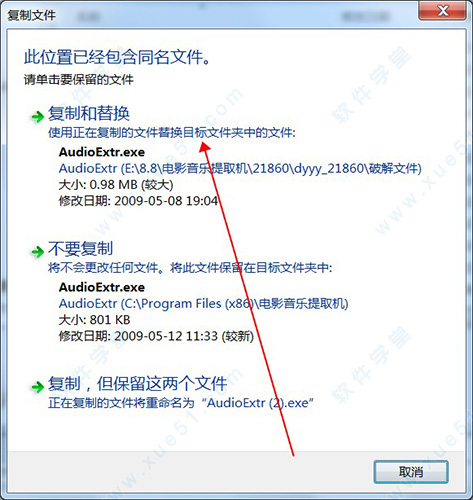The height and width of the screenshot is (500, 473).
Task: Click green arrow beside 不要复制
Action: (37, 251)
